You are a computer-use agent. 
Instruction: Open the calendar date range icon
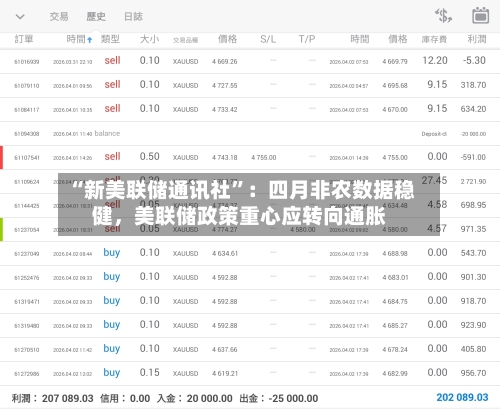pos(480,16)
